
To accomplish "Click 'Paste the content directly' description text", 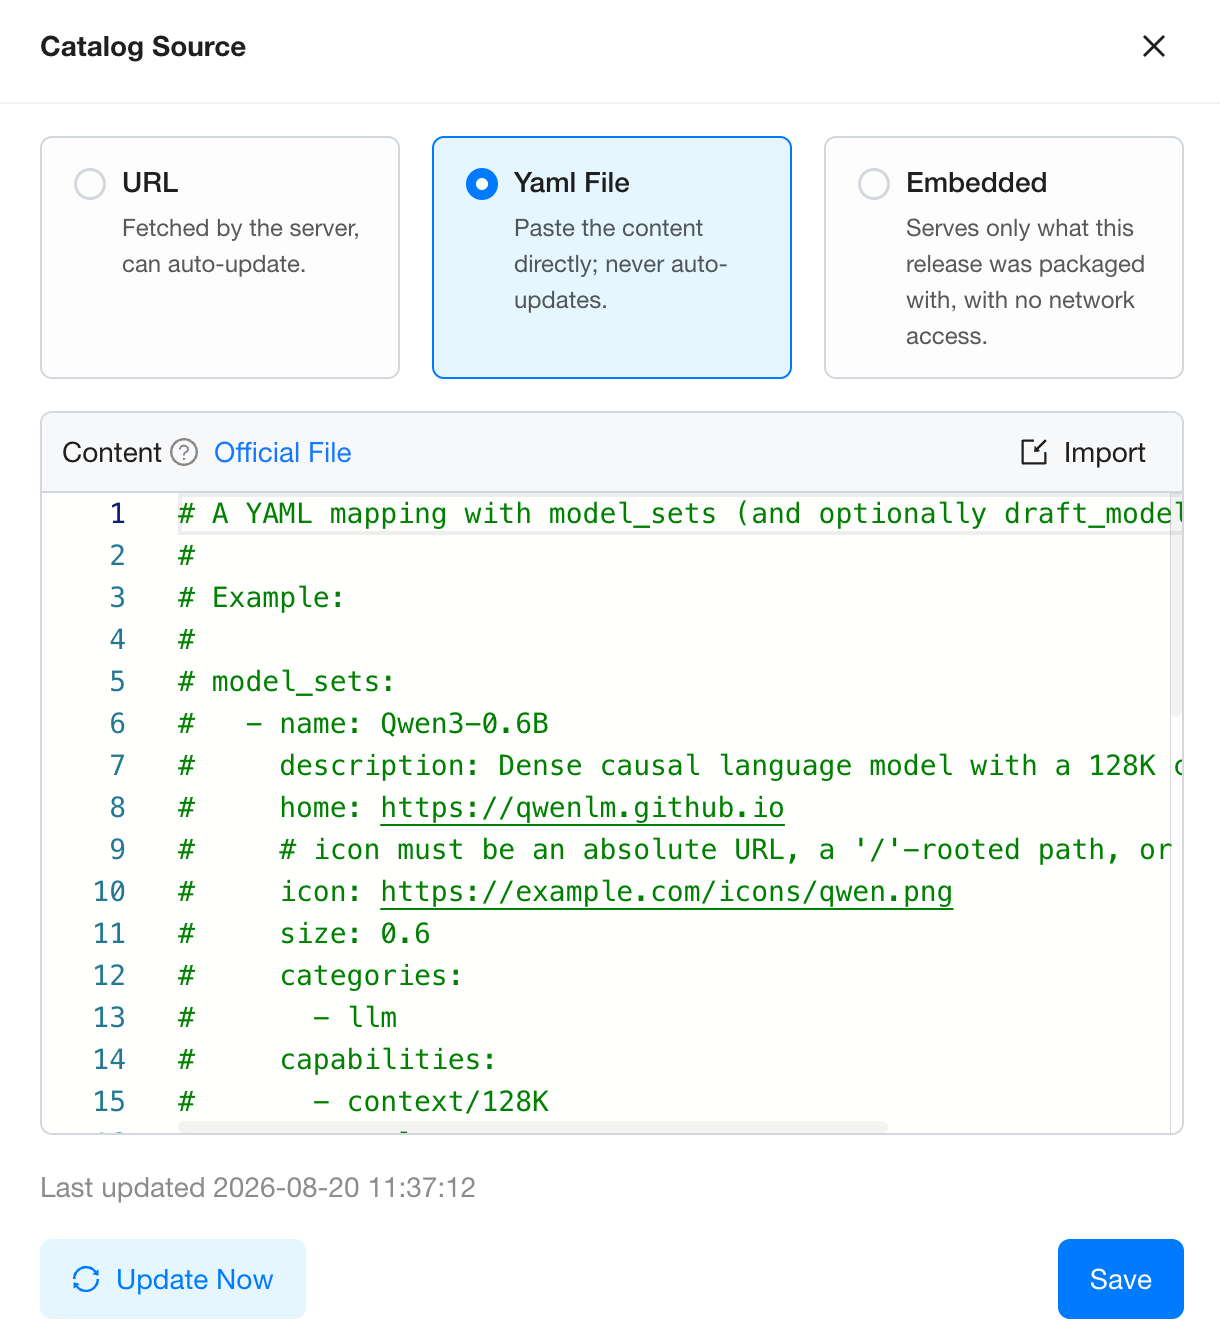I will (621, 264).
